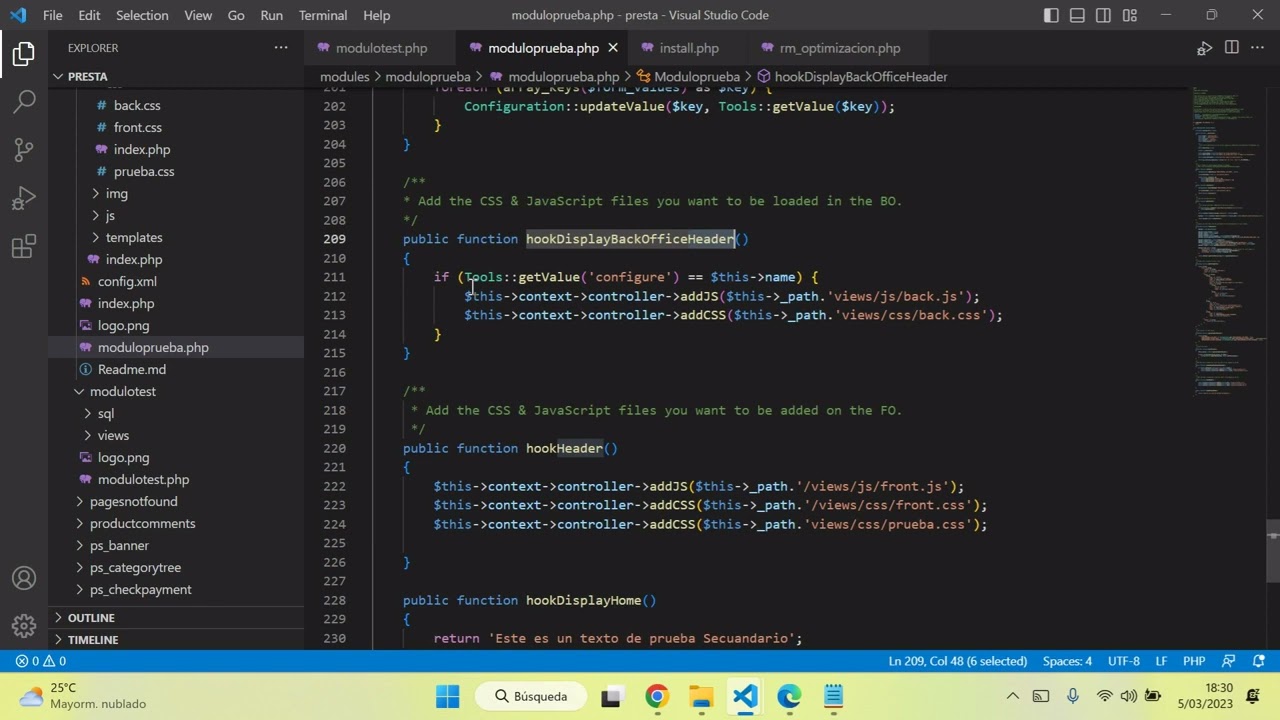Toggle the Panel layout icon
This screenshot has width=1280, height=720.
pos(1077,15)
